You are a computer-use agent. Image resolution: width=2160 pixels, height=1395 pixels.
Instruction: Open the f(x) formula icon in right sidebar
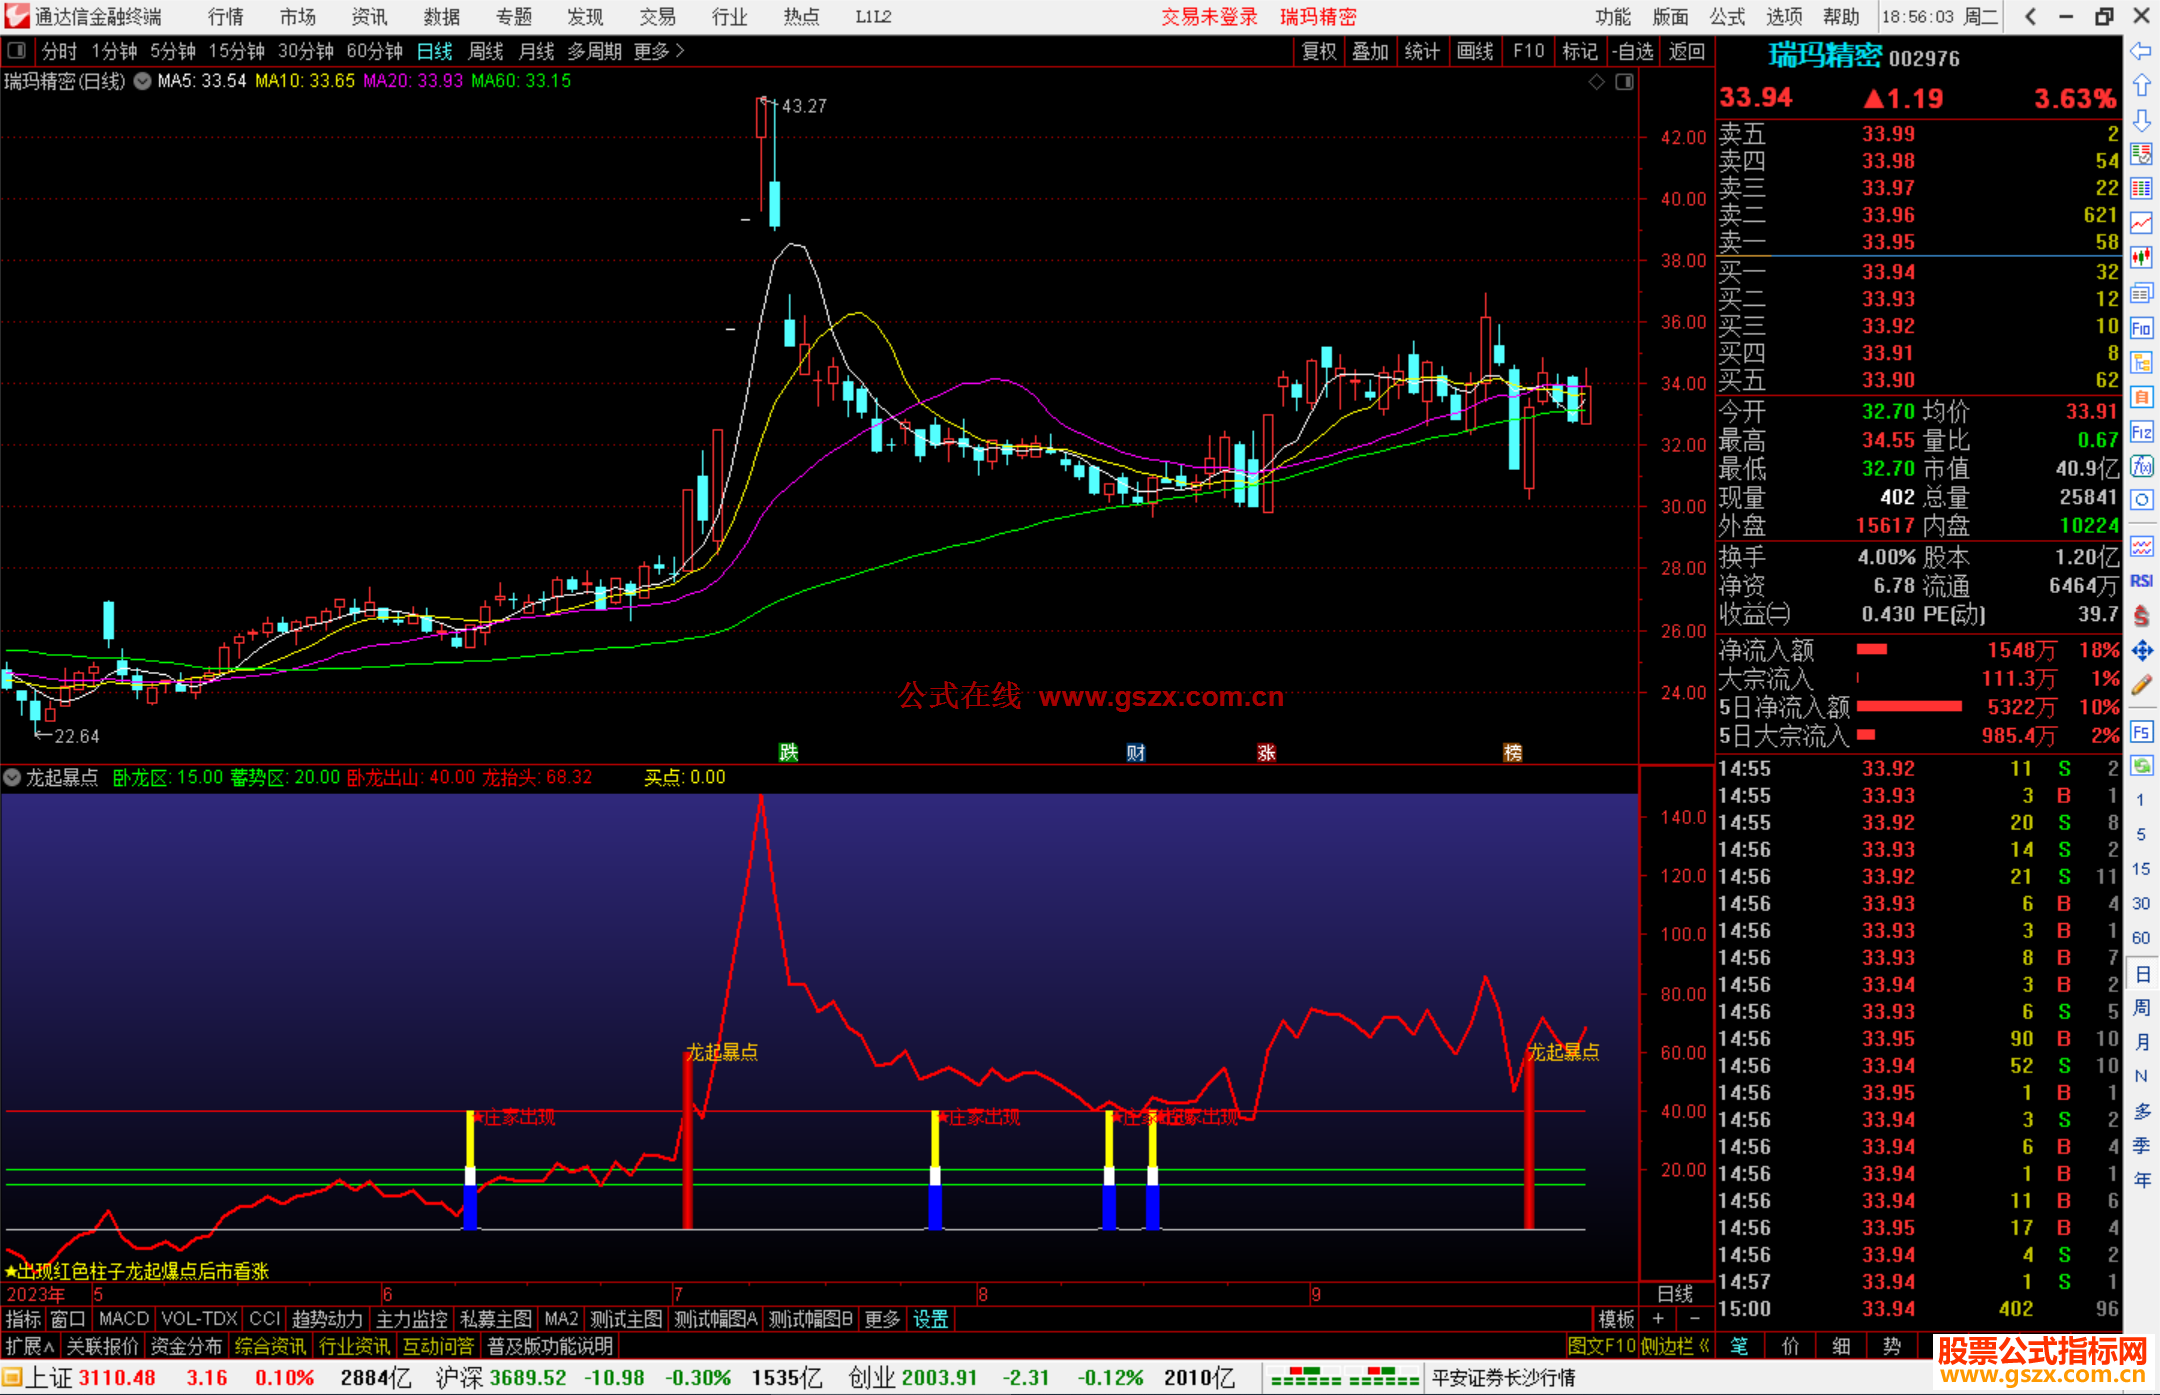pos(2141,466)
